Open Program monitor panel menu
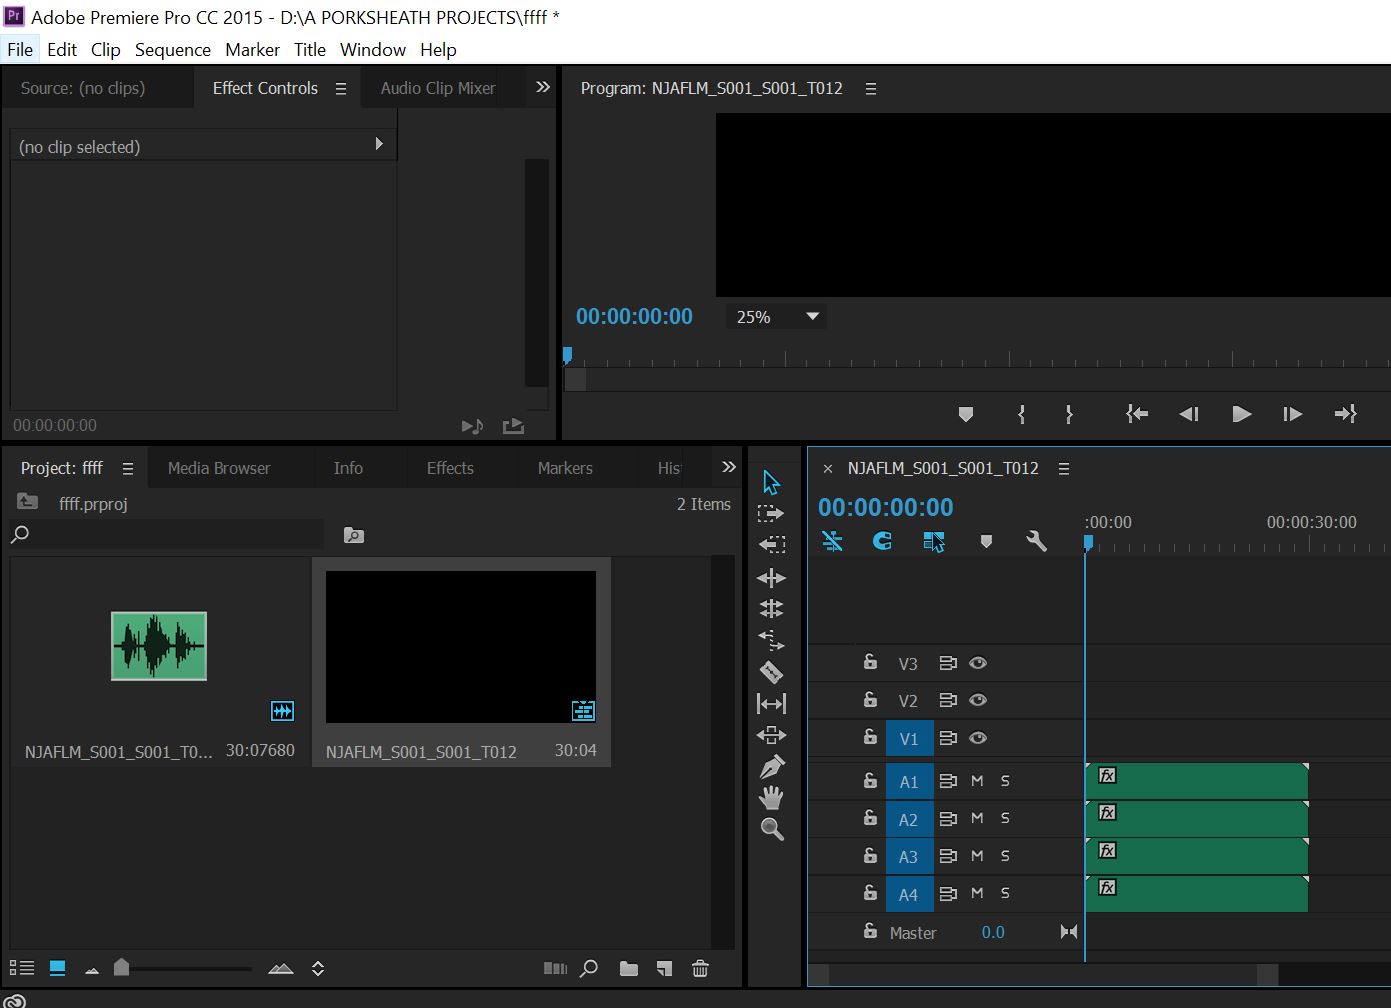 [870, 89]
